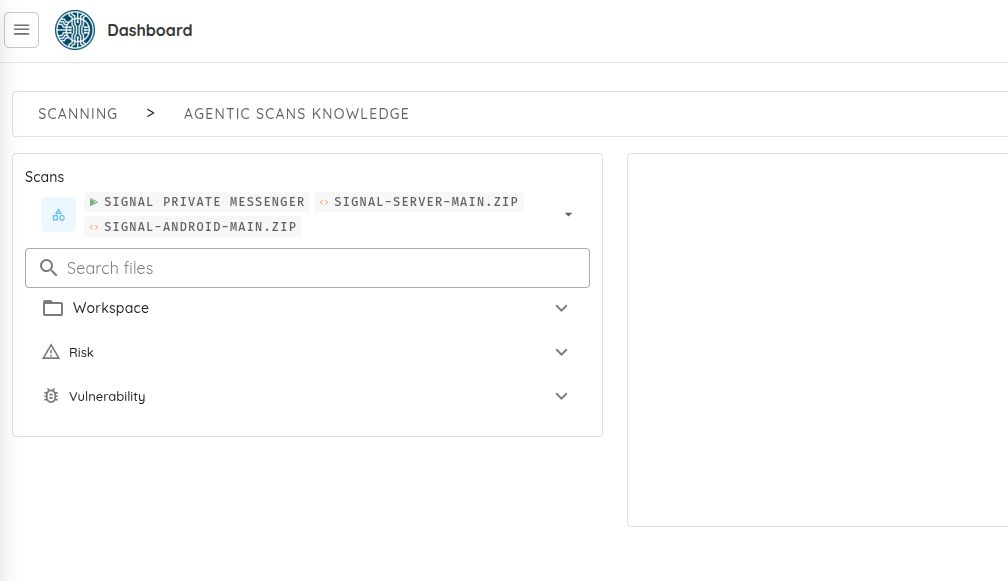Click code icon beside SIGNAL-ANDROID-MAIN.ZIP

pos(94,227)
